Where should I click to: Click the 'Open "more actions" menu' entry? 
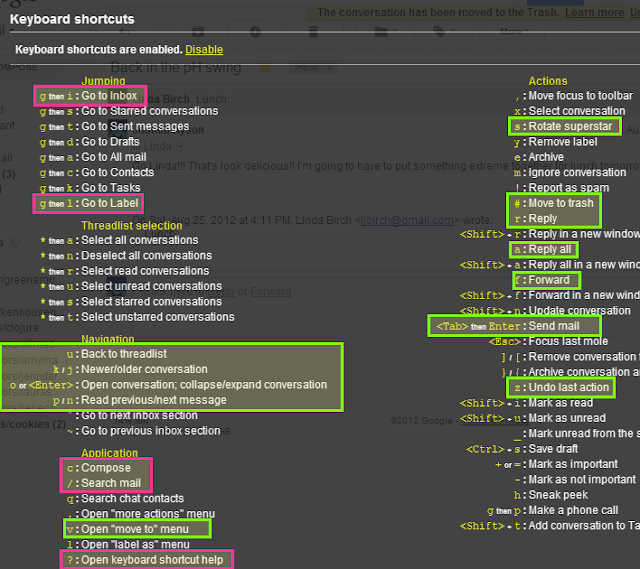point(140,514)
